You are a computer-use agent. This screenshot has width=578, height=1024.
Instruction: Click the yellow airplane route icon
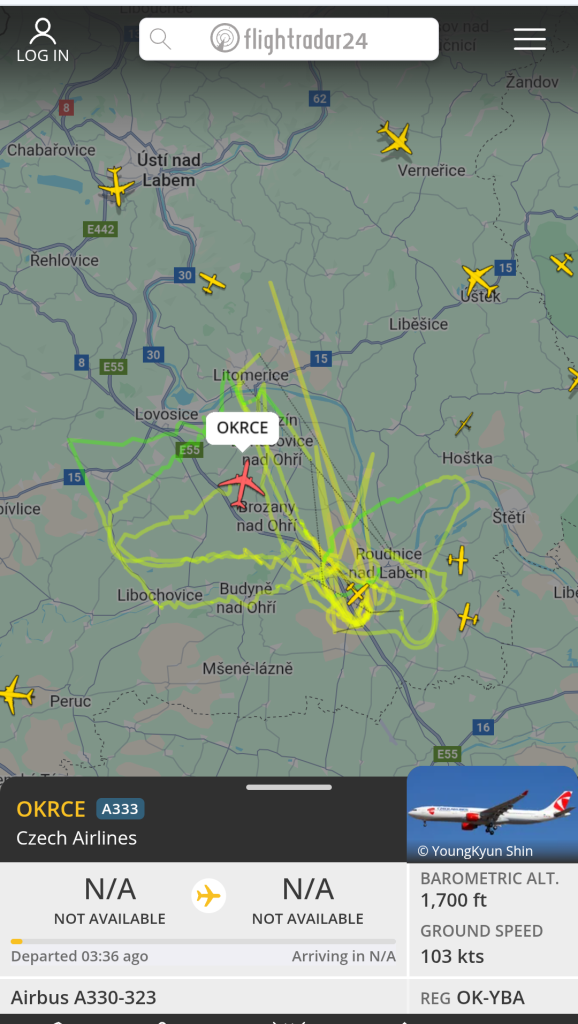point(208,895)
